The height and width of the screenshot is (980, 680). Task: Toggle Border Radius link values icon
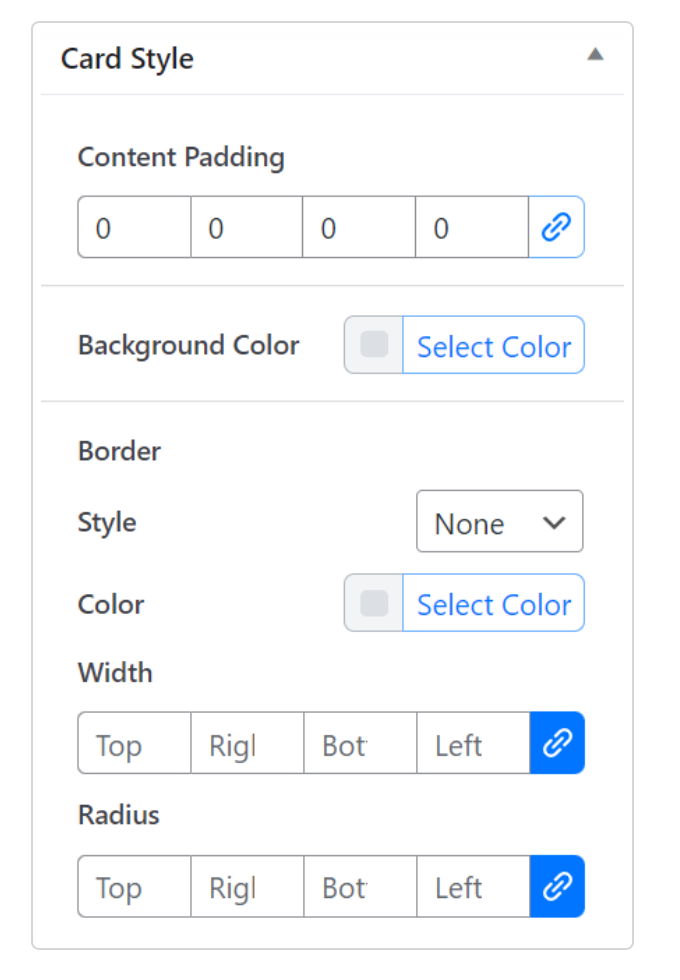coord(556,886)
